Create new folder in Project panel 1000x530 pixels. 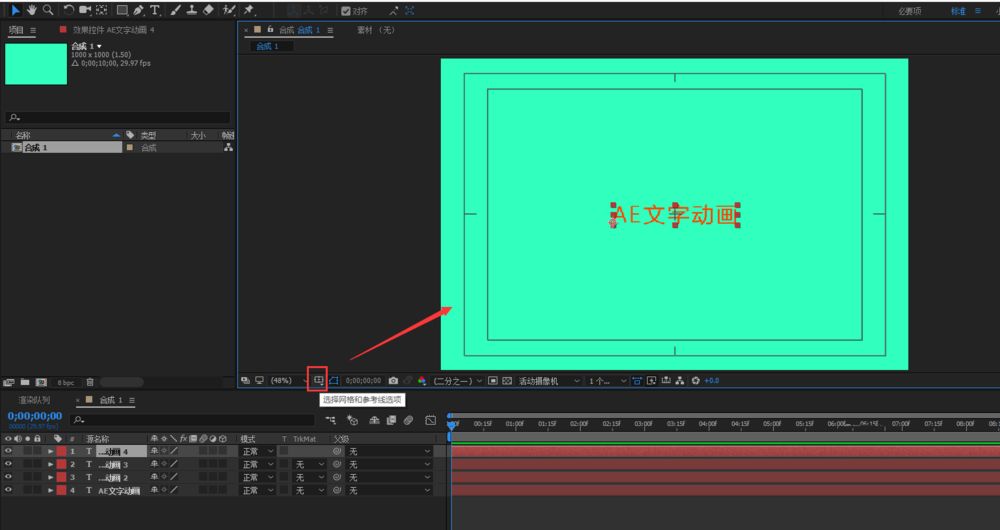[x=25, y=383]
